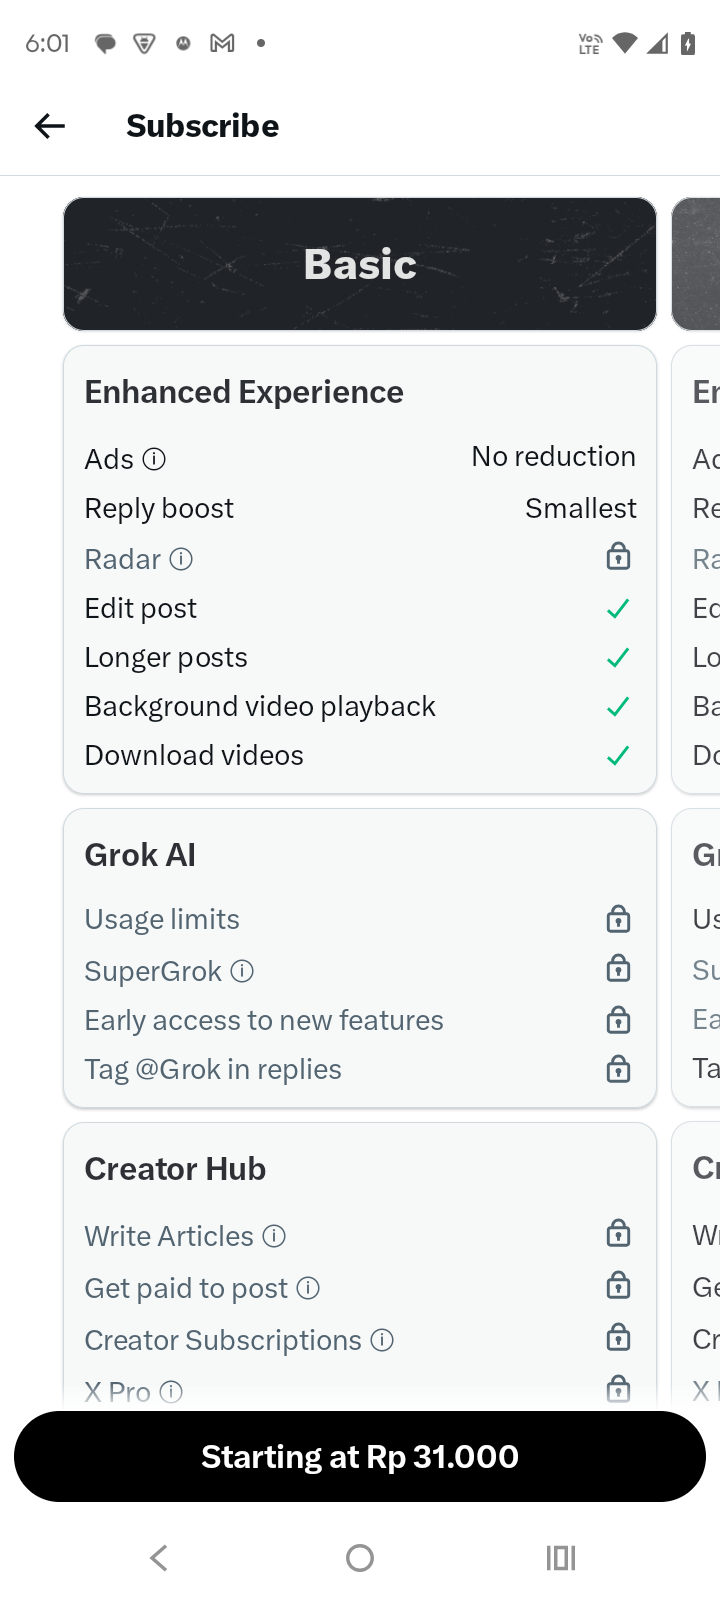Select the Basic plan tab
The width and height of the screenshot is (720, 1600).
point(360,264)
